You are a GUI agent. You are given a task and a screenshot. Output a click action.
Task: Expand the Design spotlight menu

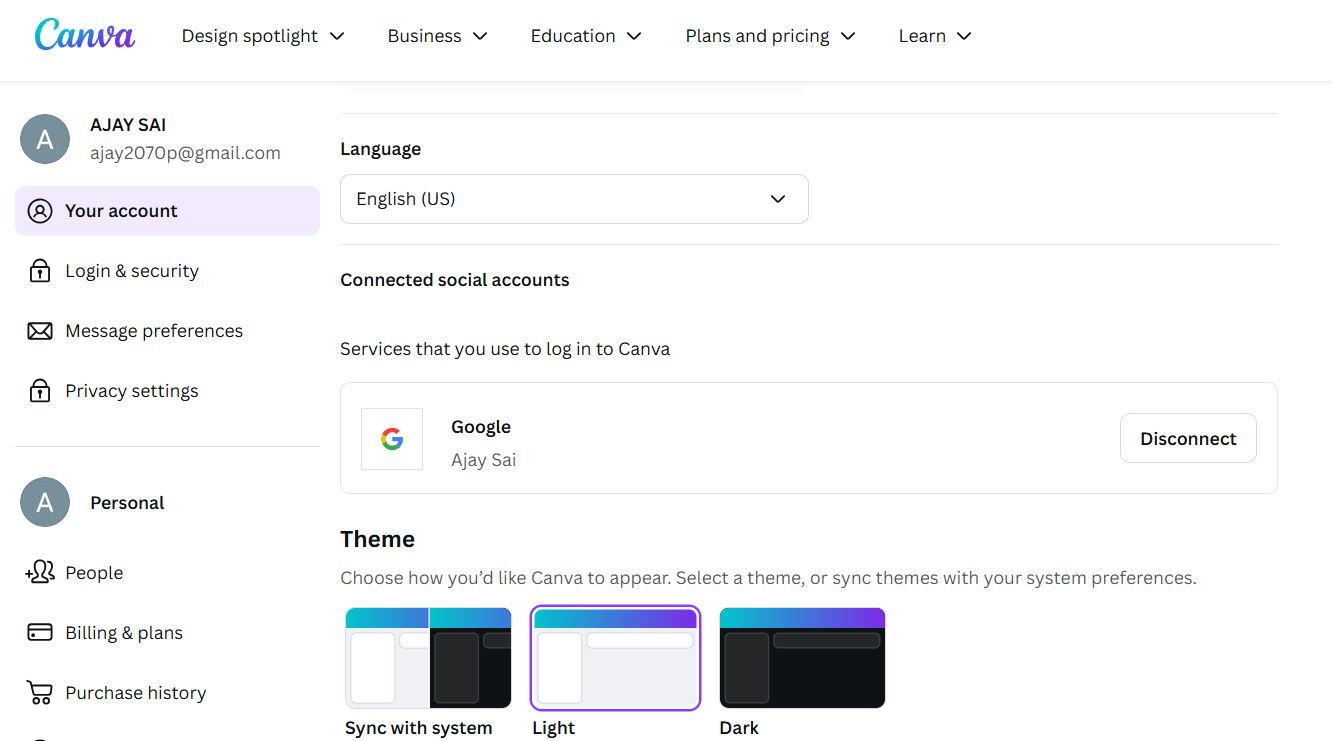coord(263,36)
